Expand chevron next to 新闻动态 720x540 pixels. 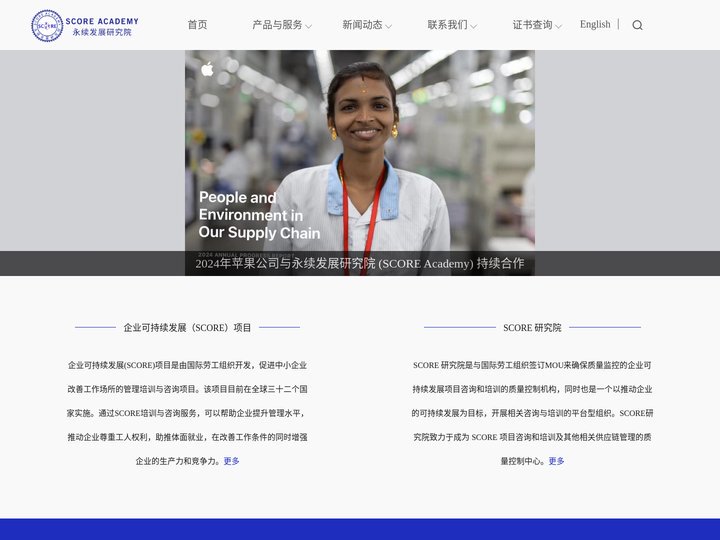[388, 27]
